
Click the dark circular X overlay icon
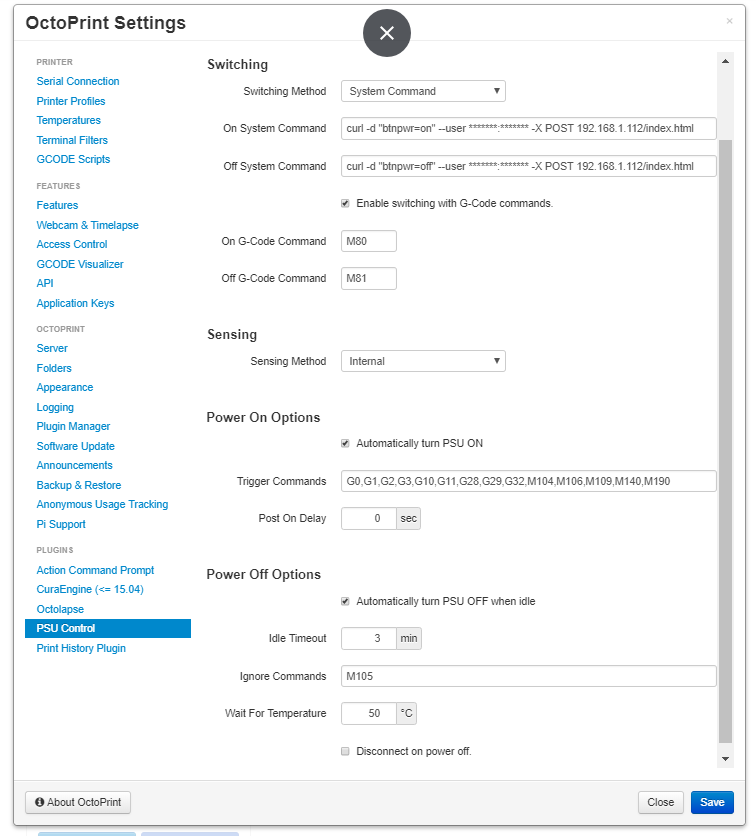point(387,33)
